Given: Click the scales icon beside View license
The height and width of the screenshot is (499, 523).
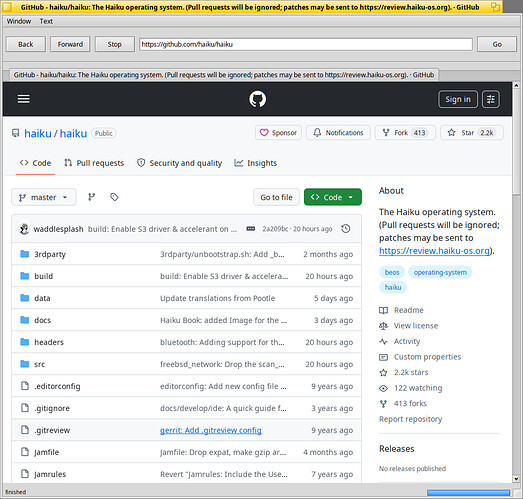Looking at the screenshot, I should tap(383, 326).
